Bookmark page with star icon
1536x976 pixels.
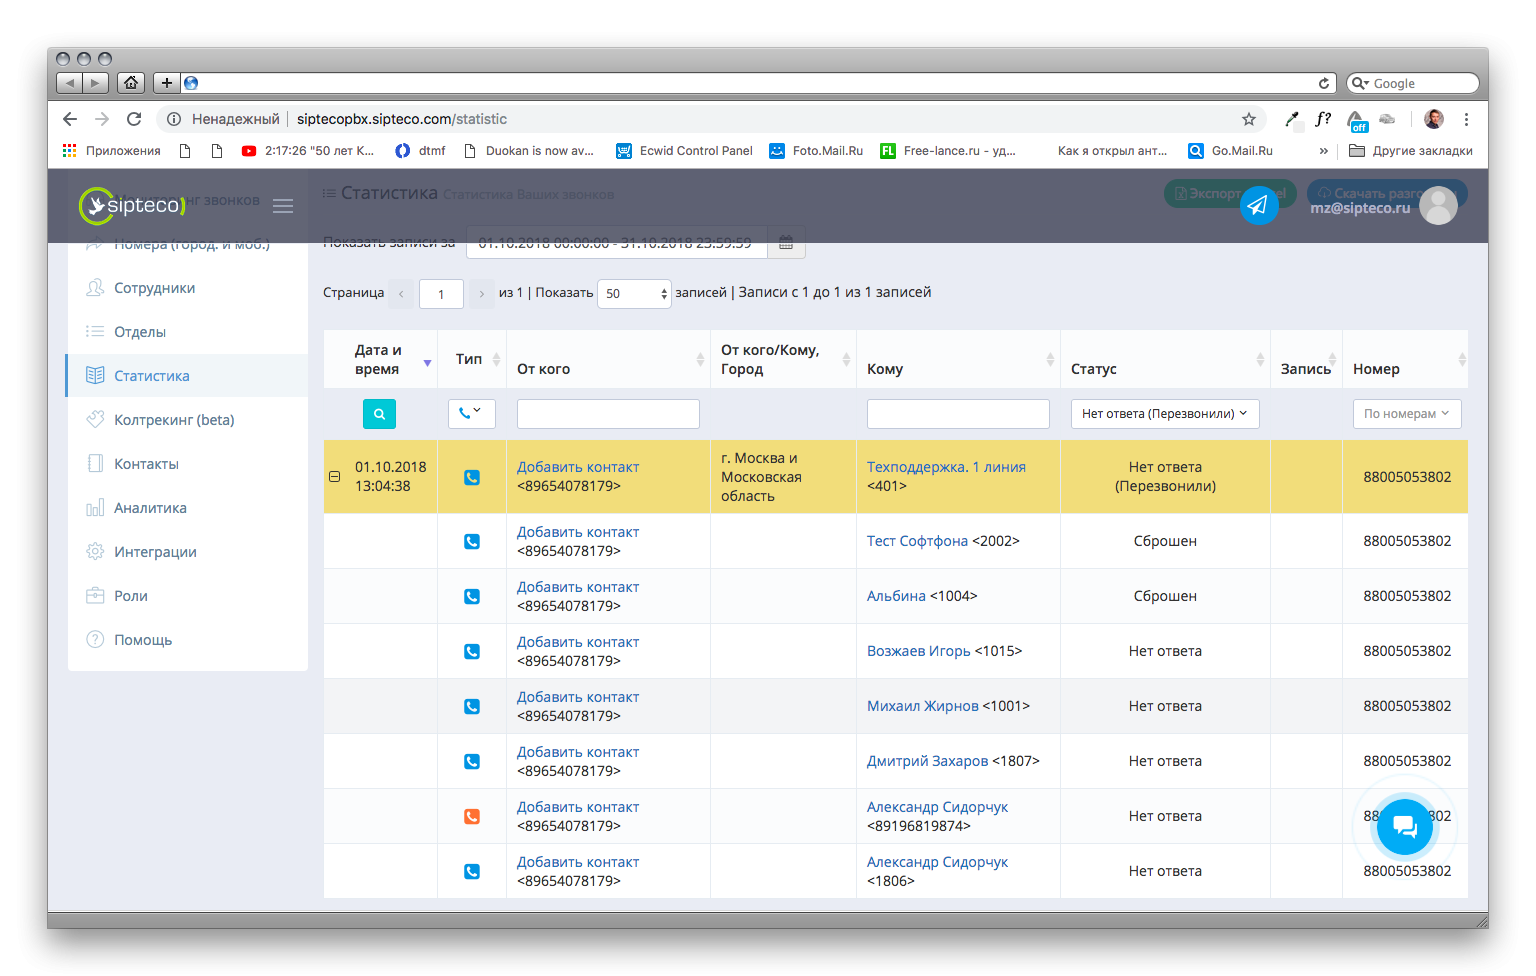pos(1249,119)
